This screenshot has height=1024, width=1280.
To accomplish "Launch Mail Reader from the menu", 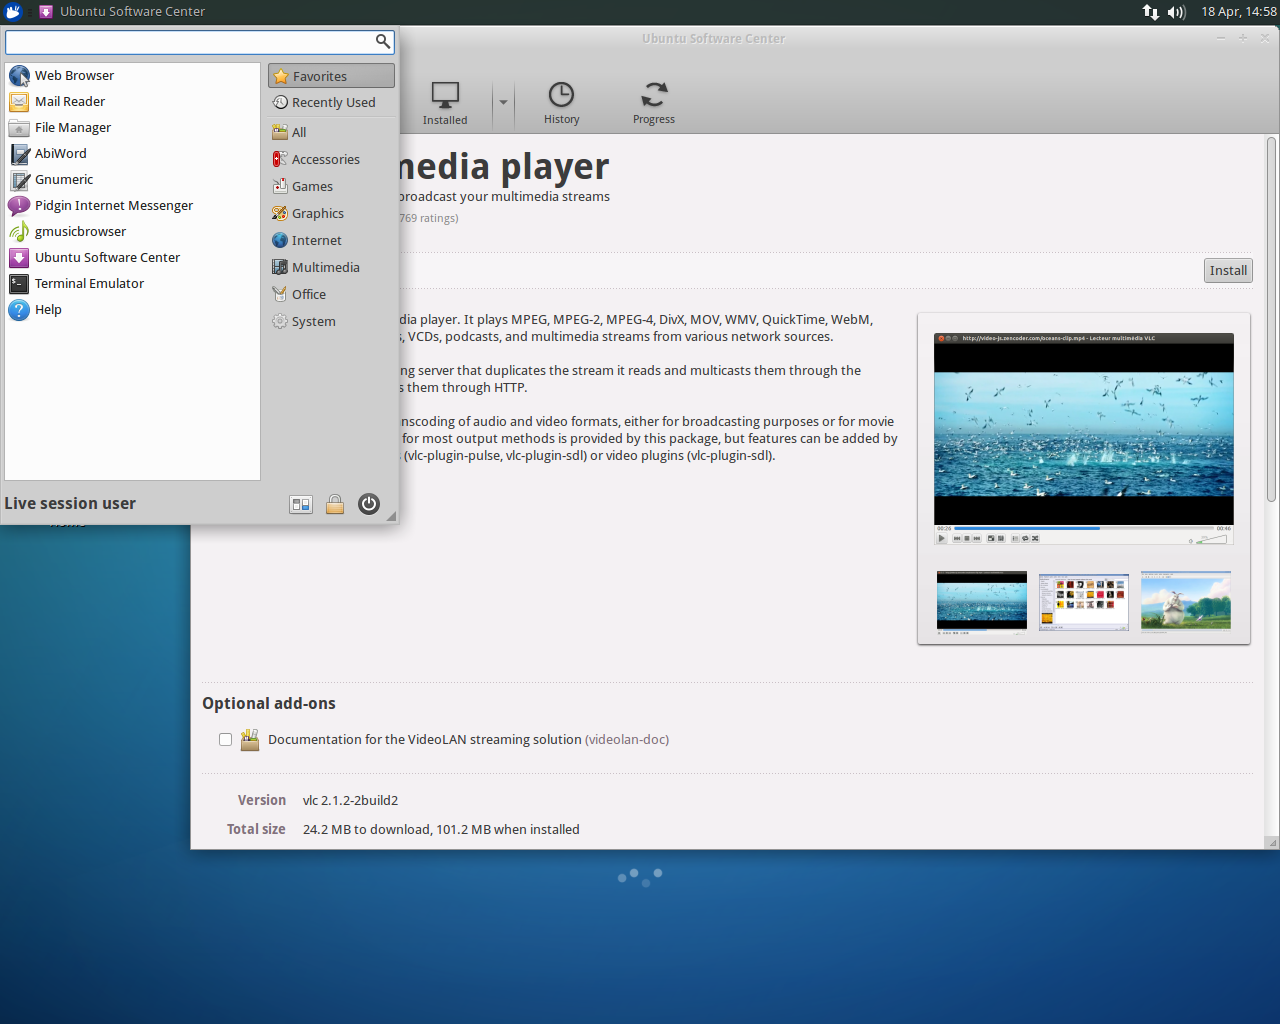I will tap(132, 102).
